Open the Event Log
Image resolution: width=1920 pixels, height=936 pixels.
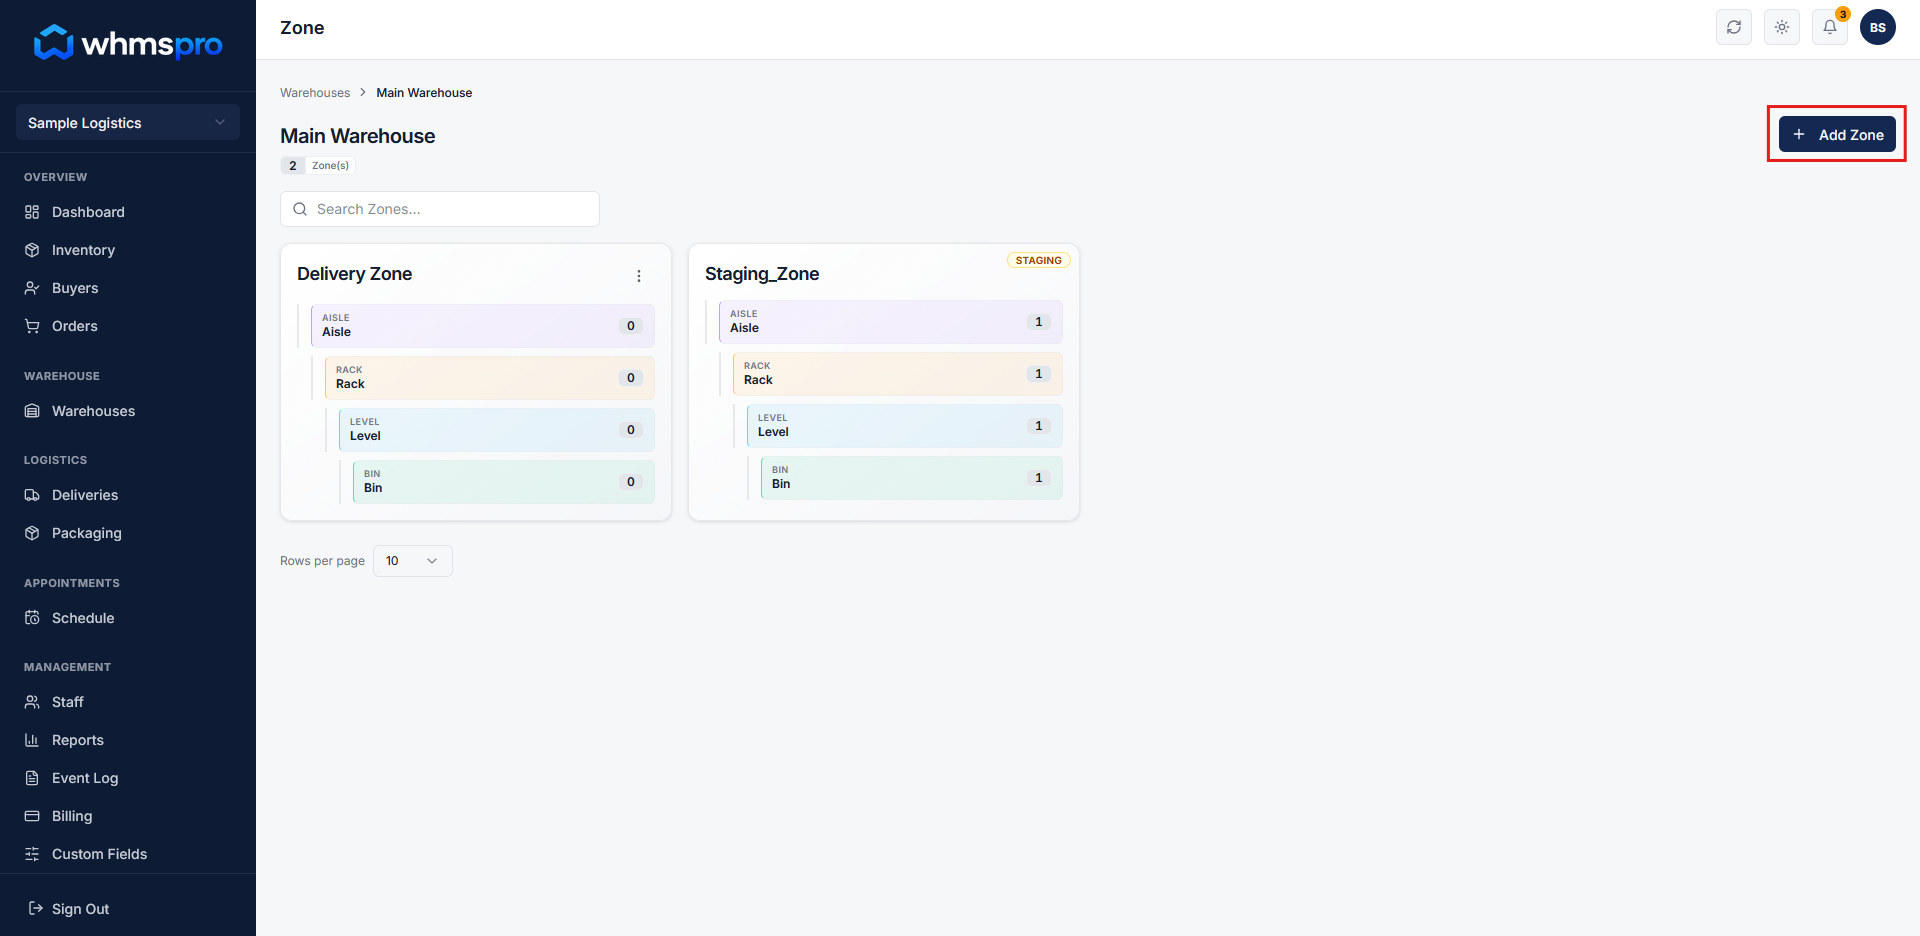85,778
